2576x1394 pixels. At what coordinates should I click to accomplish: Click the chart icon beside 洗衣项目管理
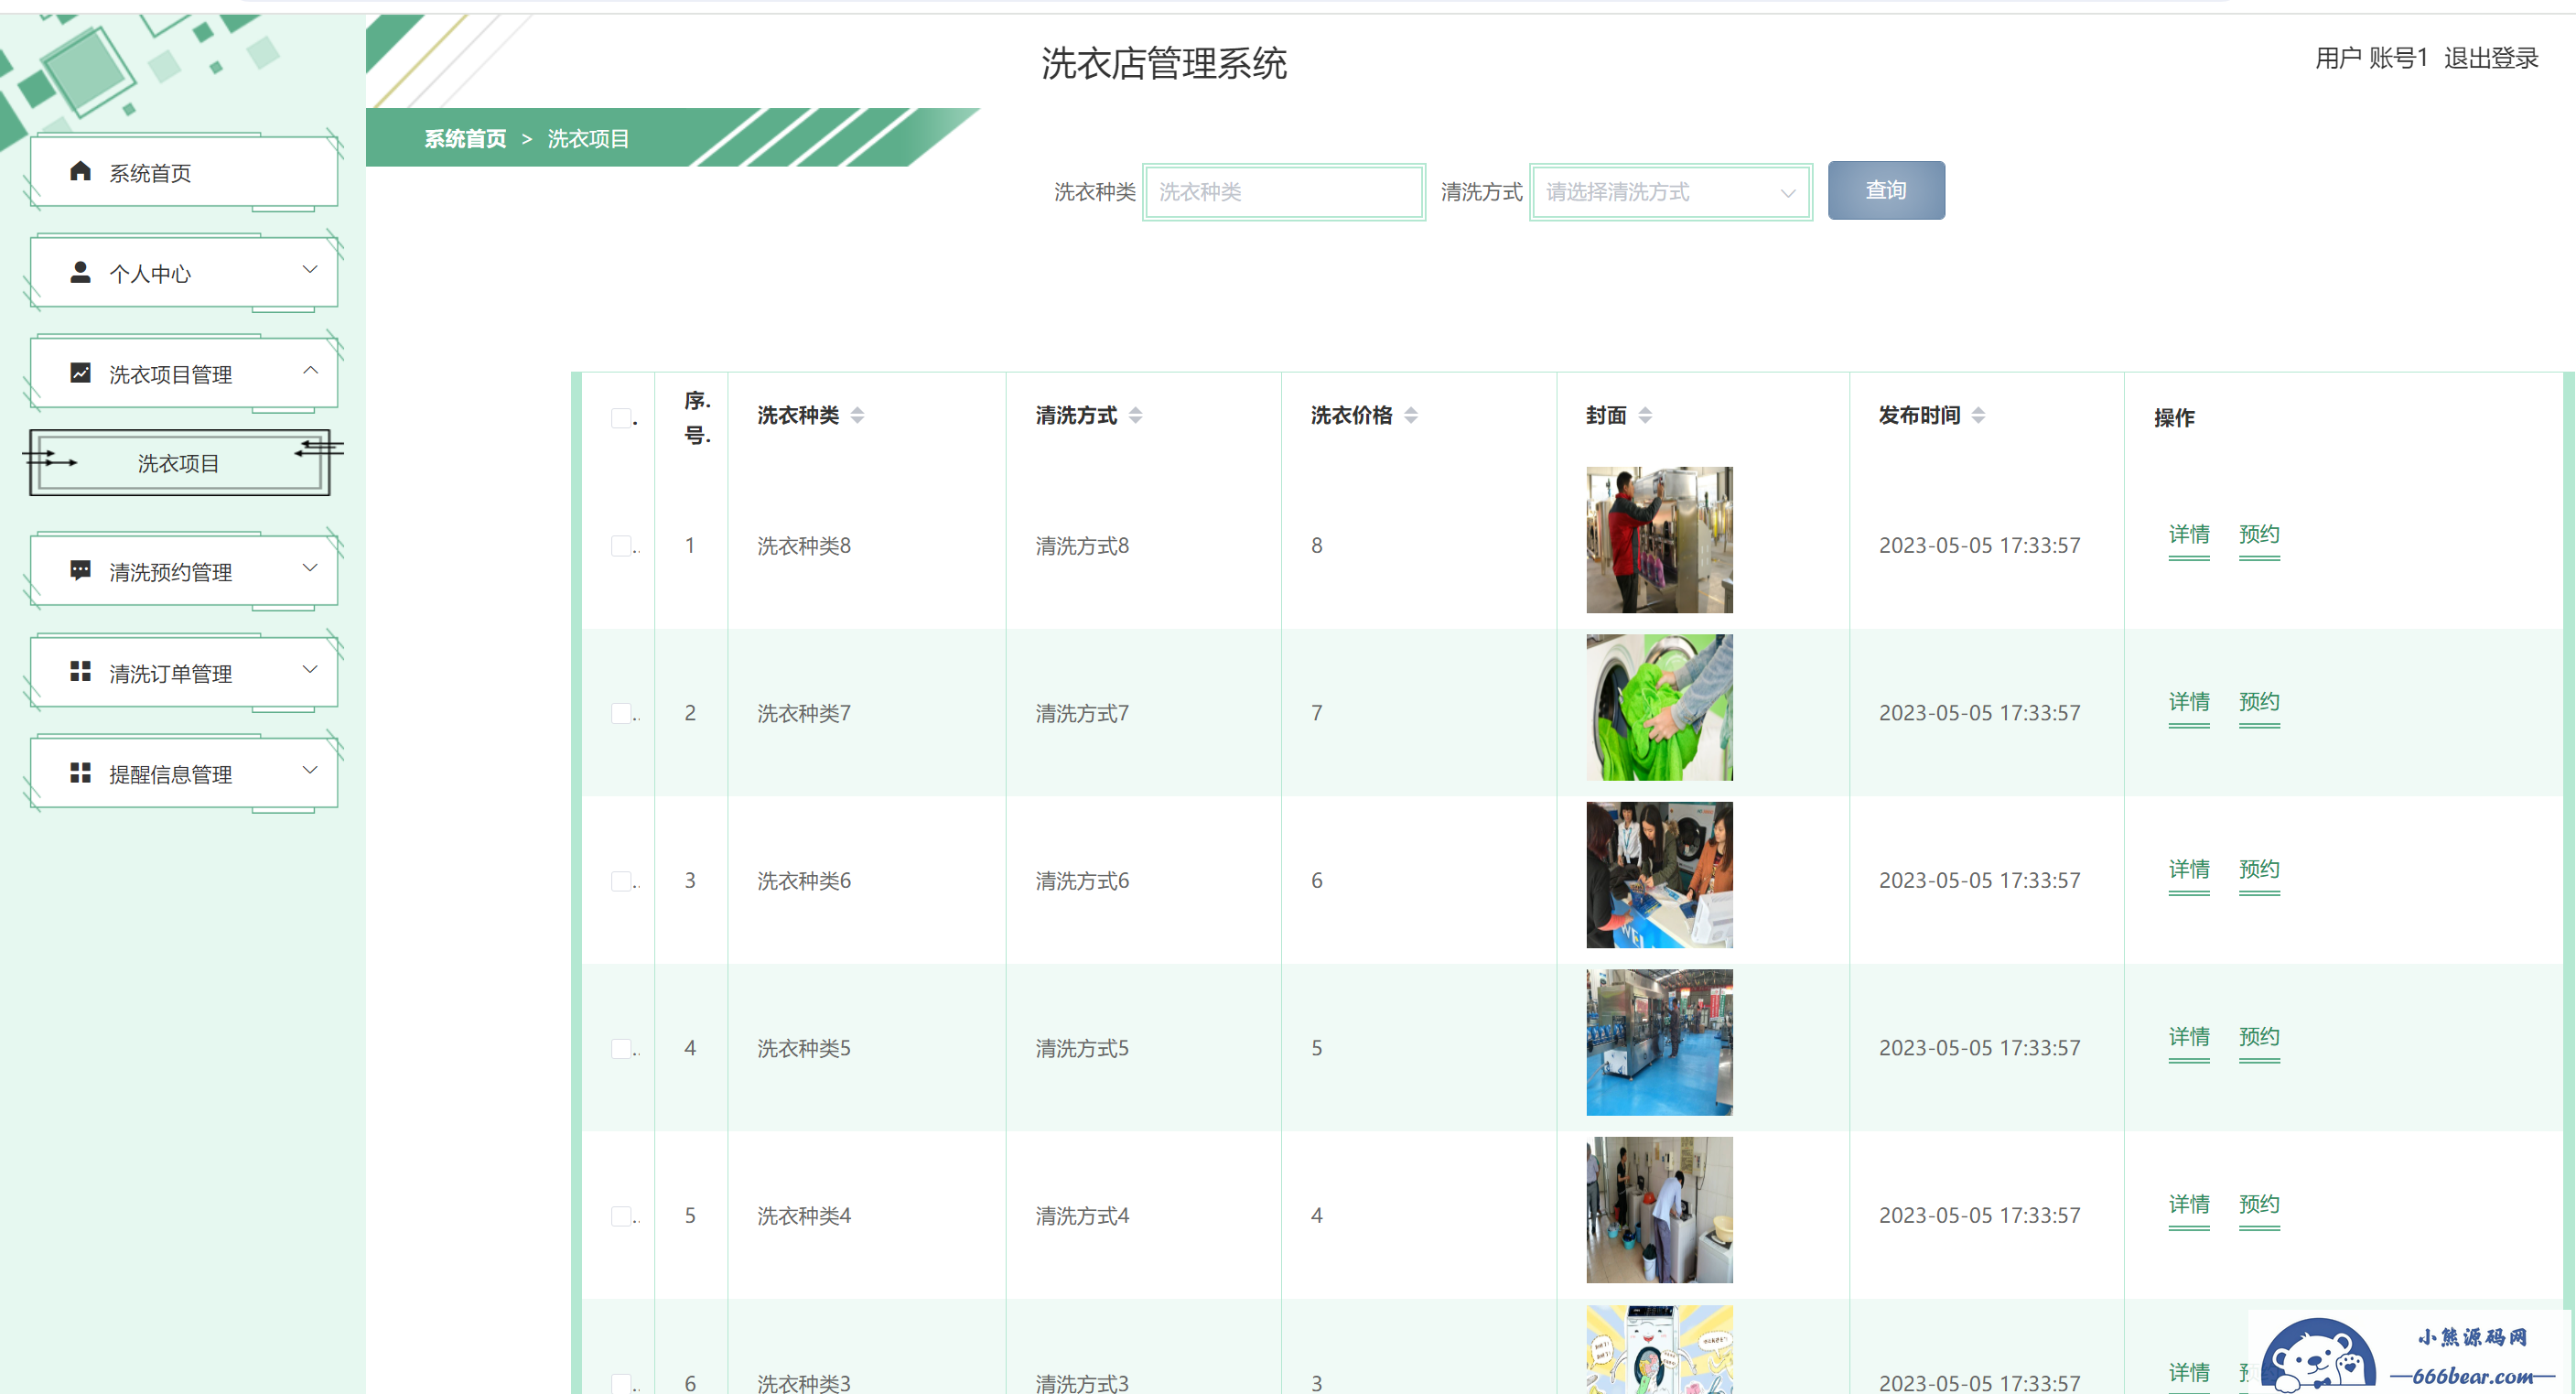[x=81, y=373]
